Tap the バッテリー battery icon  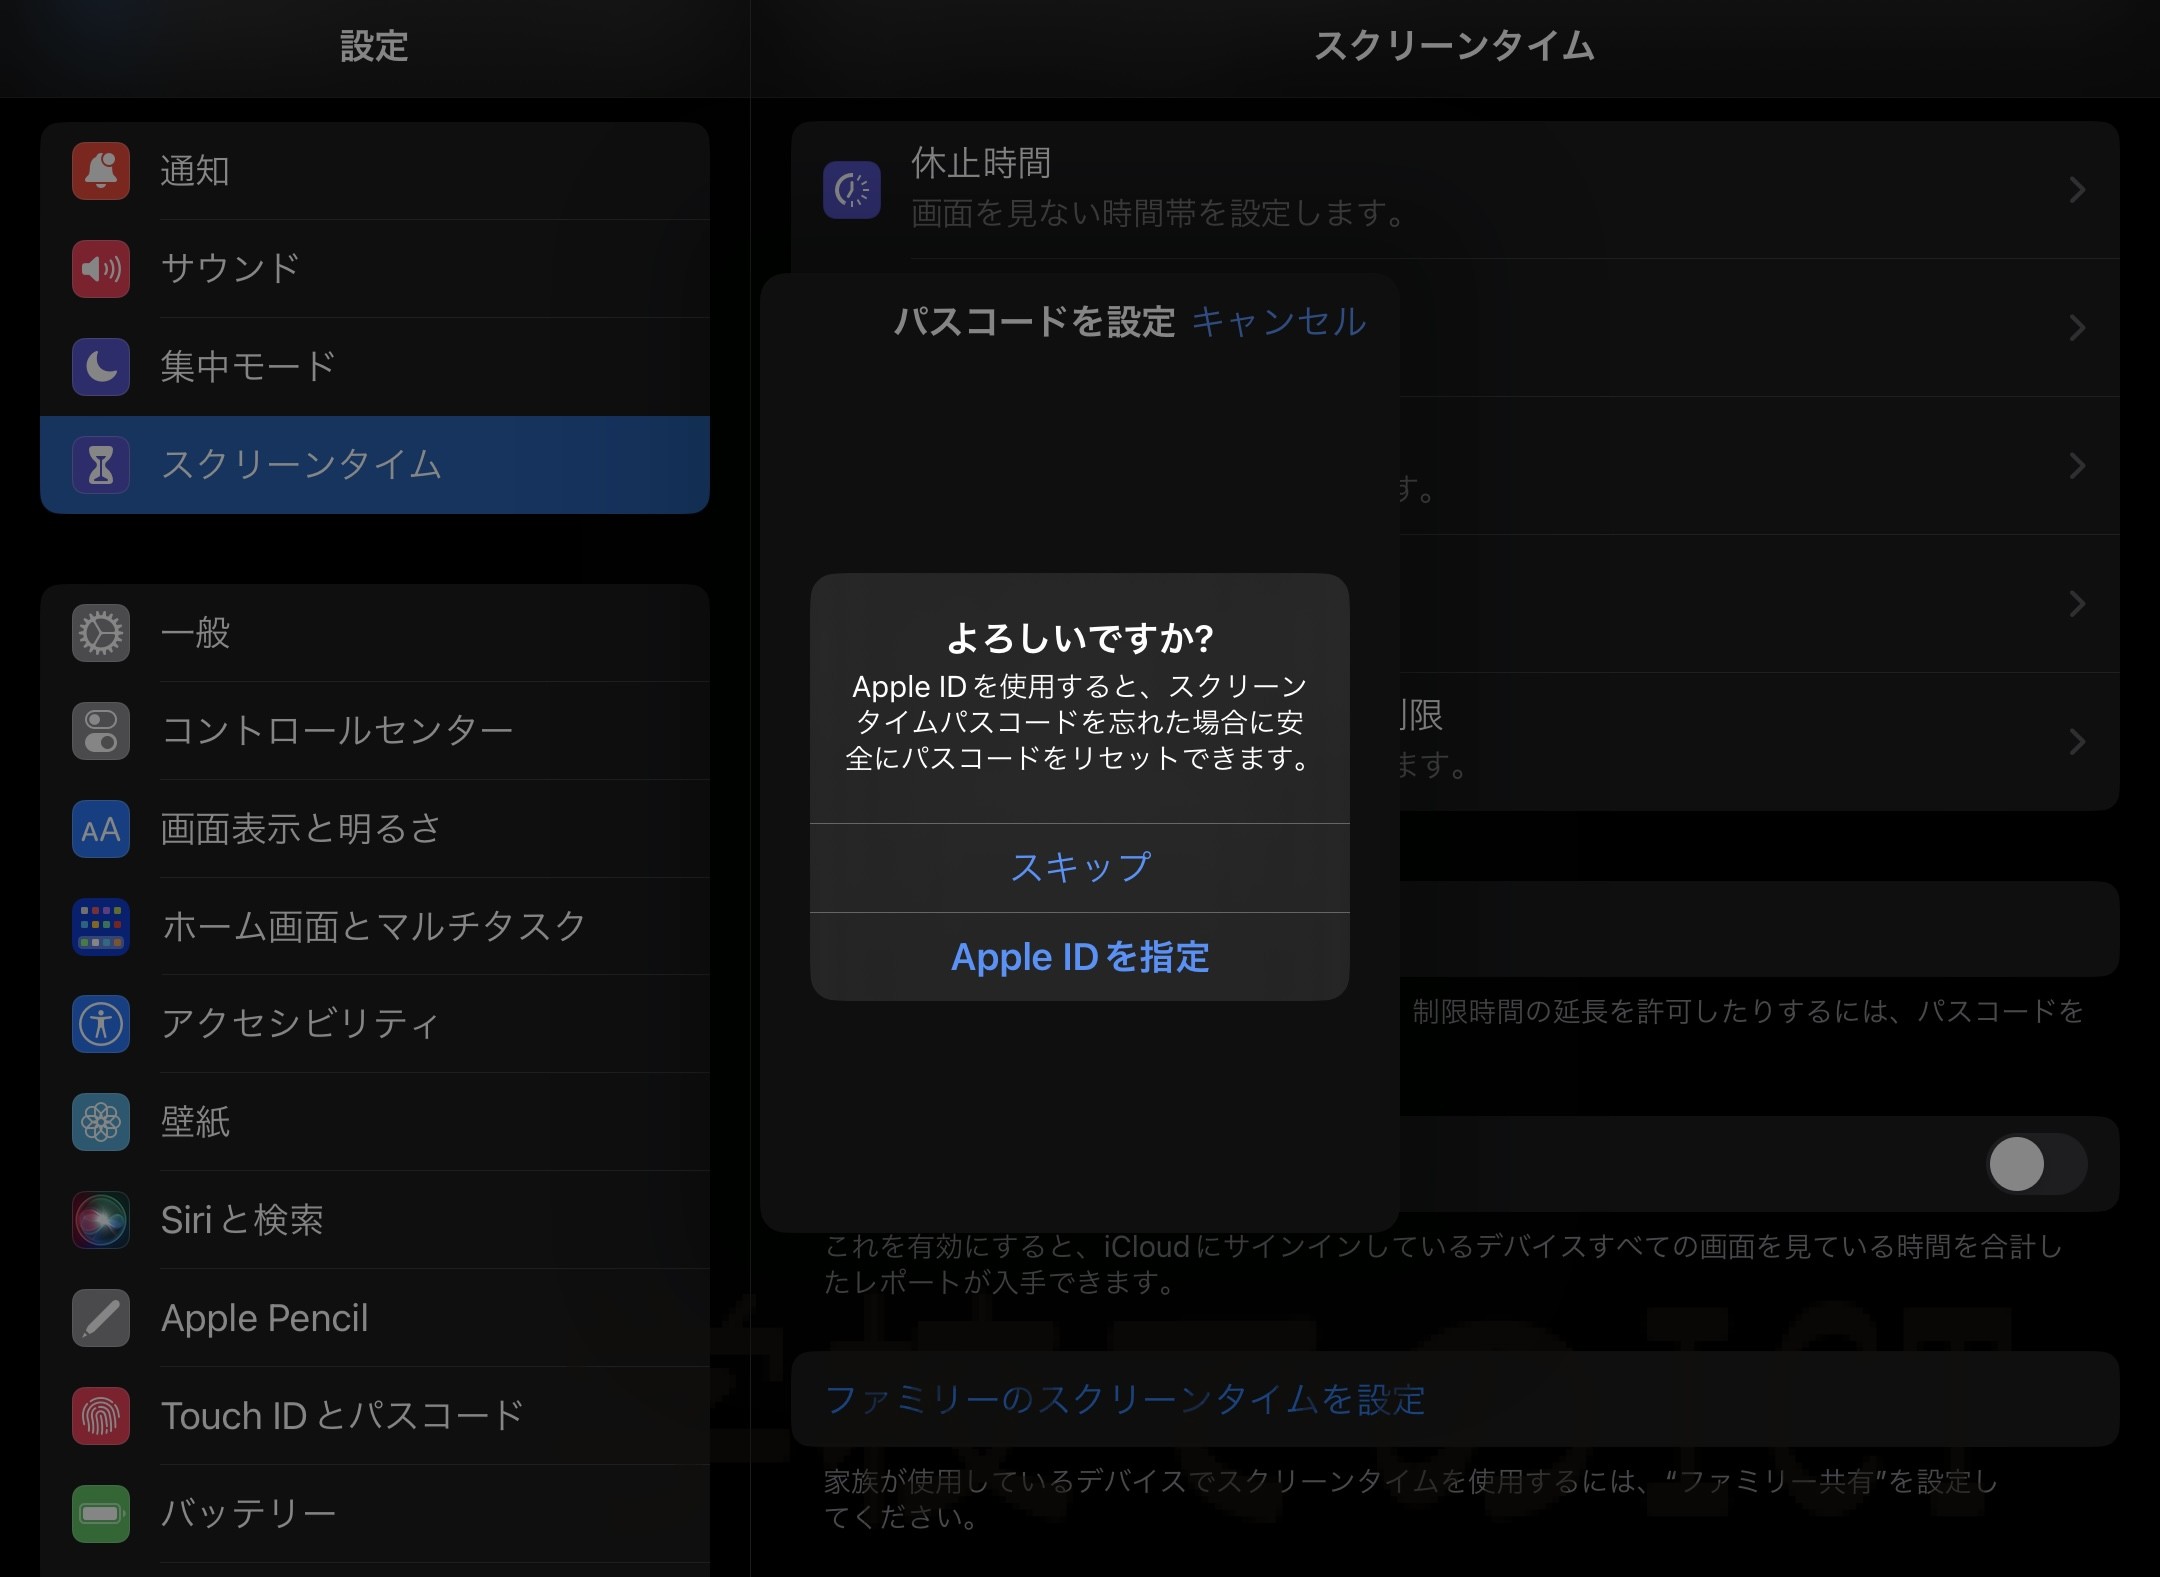(101, 1514)
